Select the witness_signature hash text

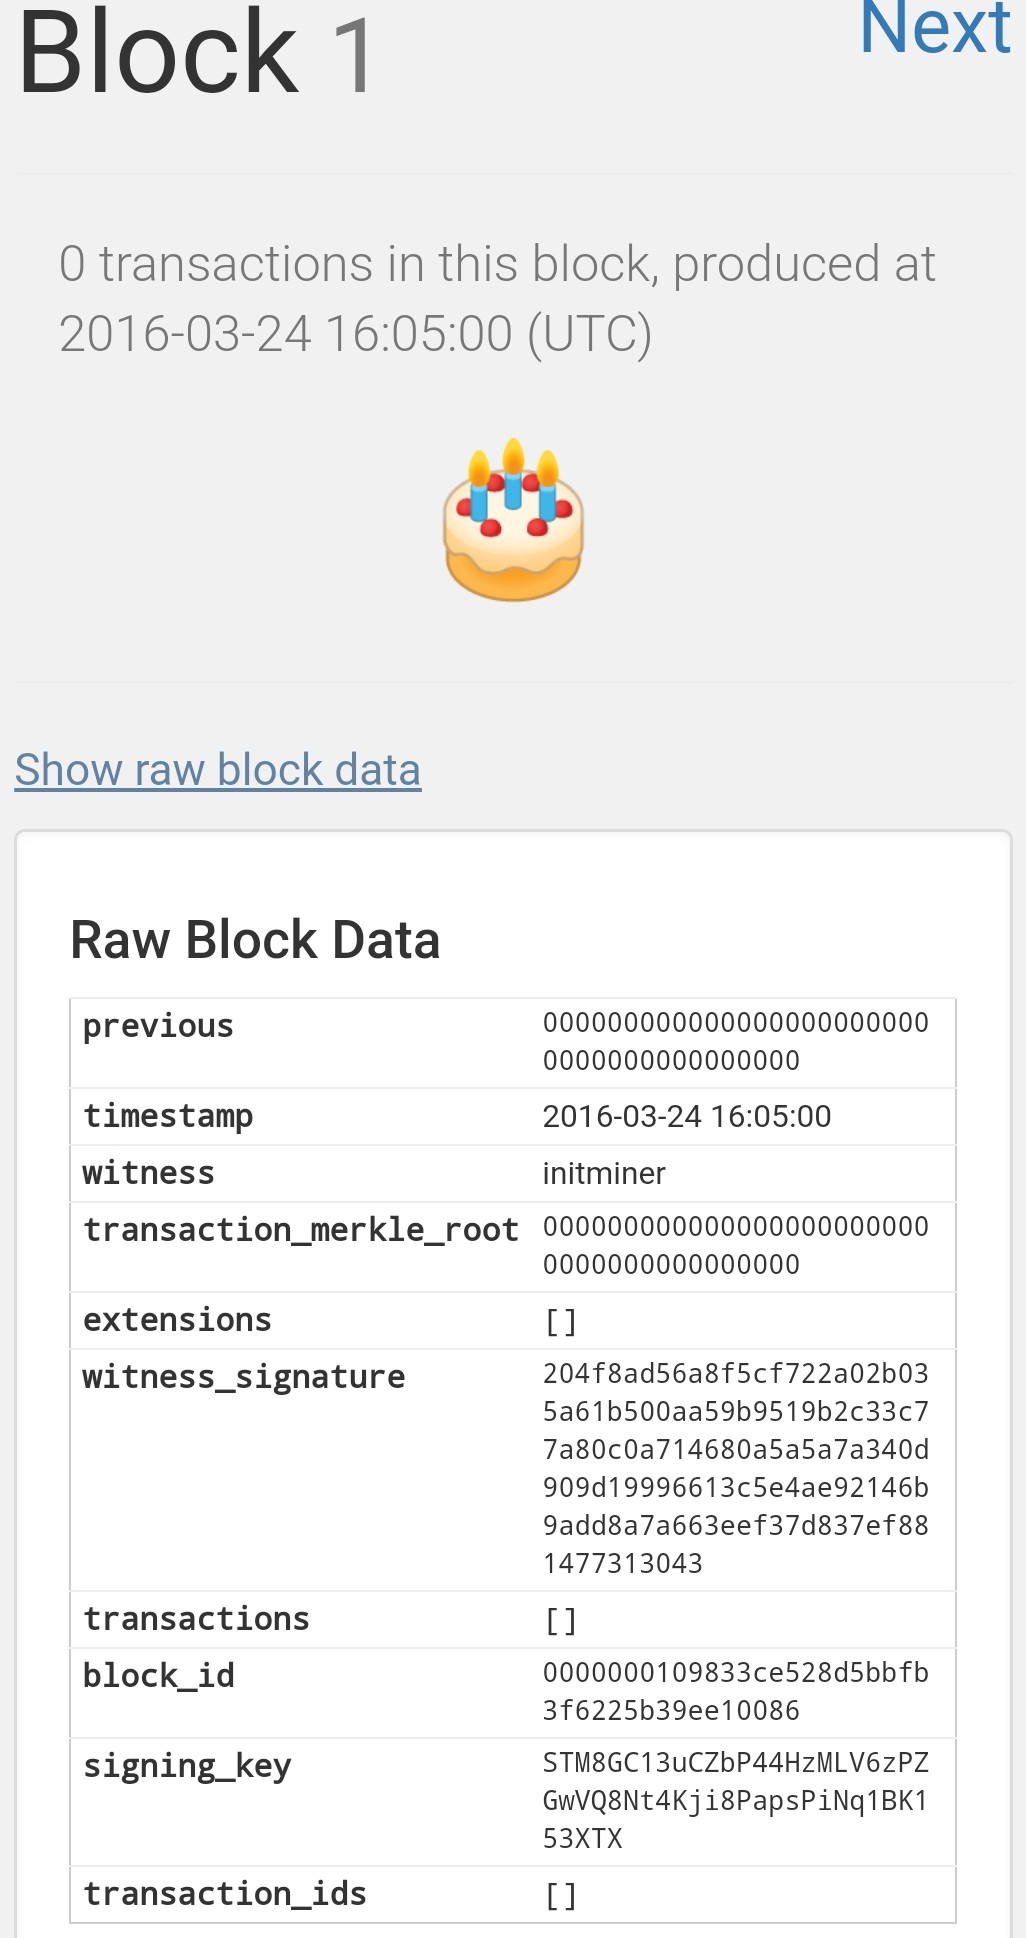click(x=735, y=1468)
